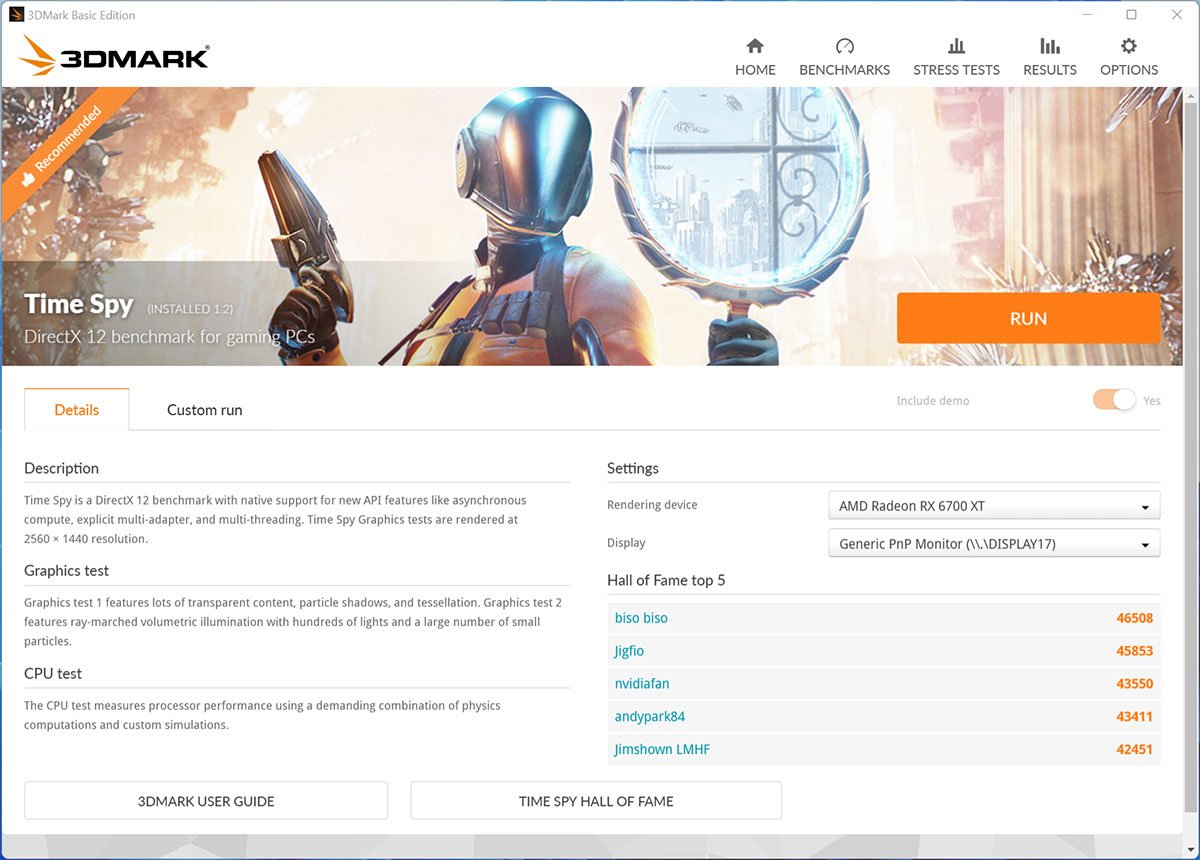Click the Time Spy title text
Screen dimensions: 1200x860
coord(78,304)
